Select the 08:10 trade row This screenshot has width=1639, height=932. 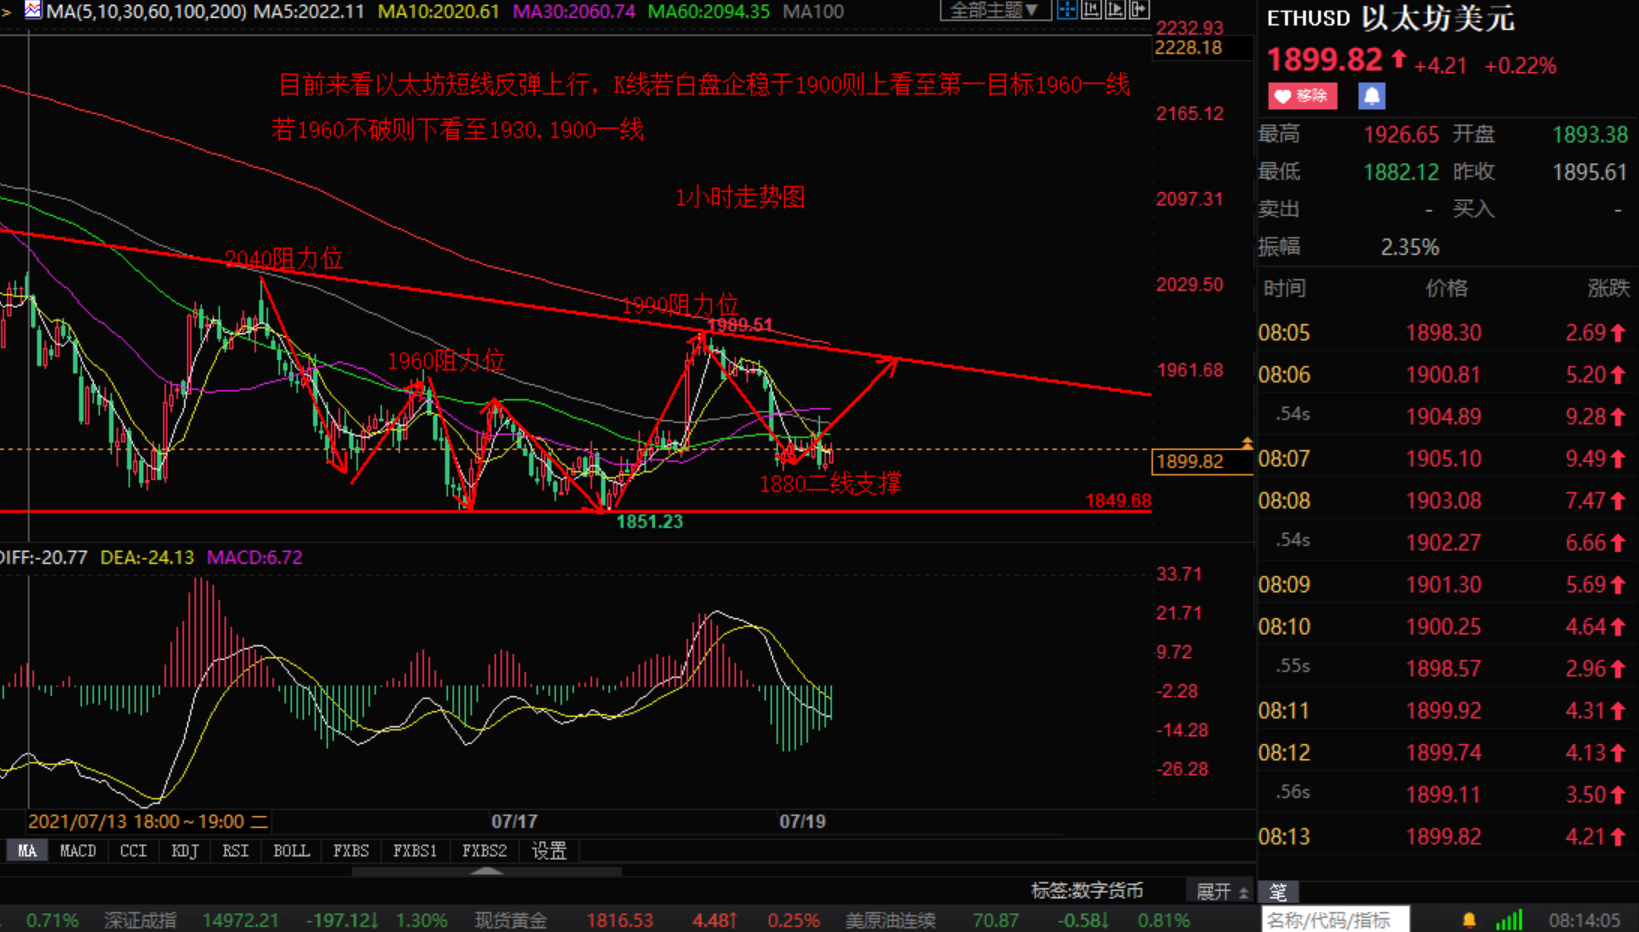point(1446,627)
